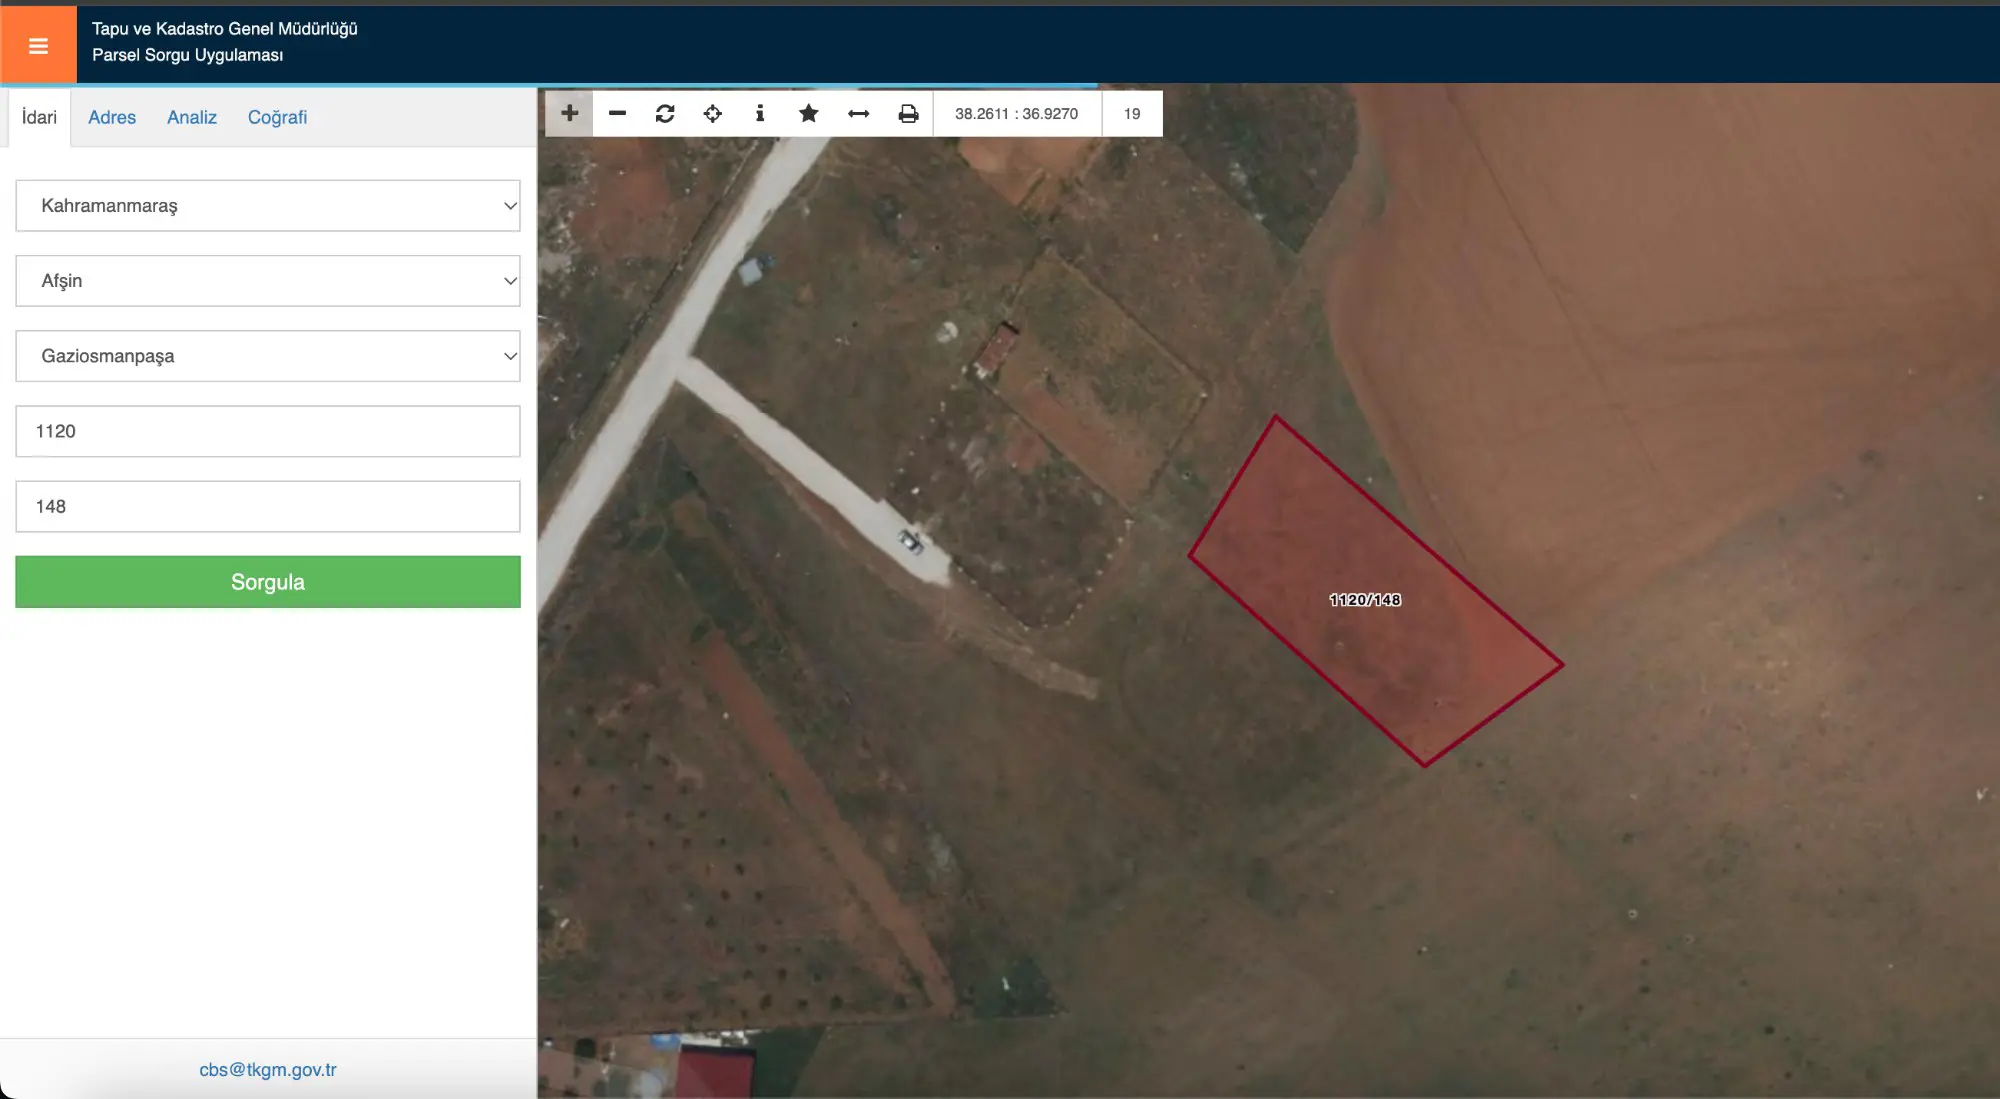Open the orange hamburger menu
This screenshot has width=2000, height=1099.
click(x=38, y=45)
